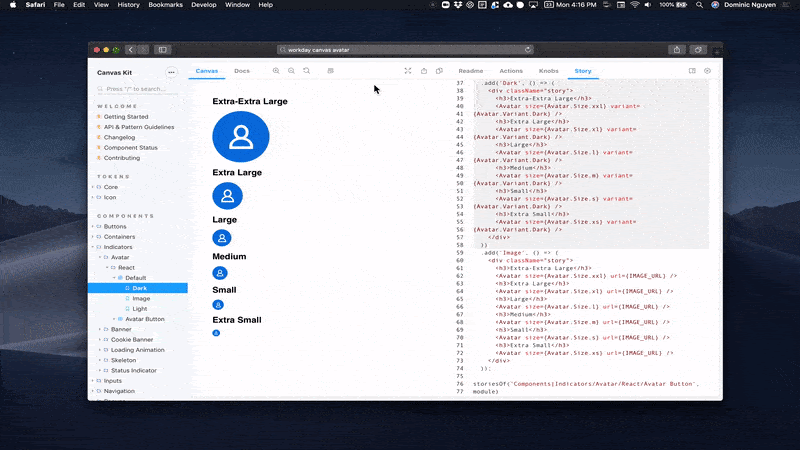The width and height of the screenshot is (800, 450).
Task: Click the copy canvas link icon
Action: point(439,71)
